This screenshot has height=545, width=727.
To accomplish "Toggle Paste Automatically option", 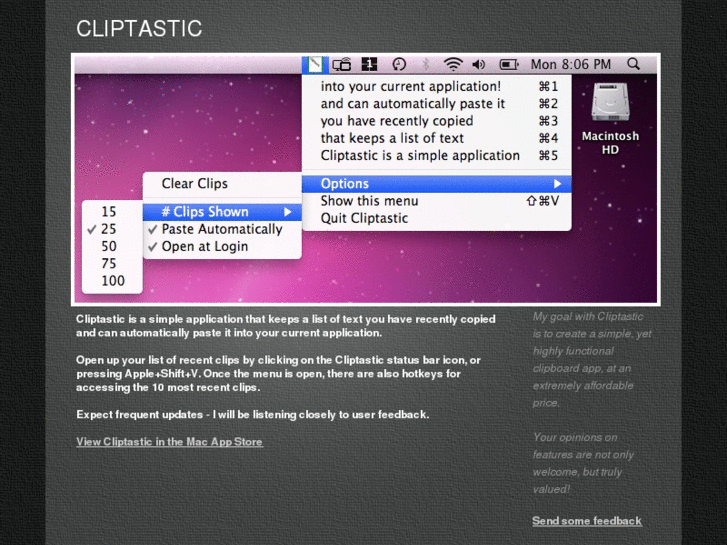I will click(x=222, y=229).
